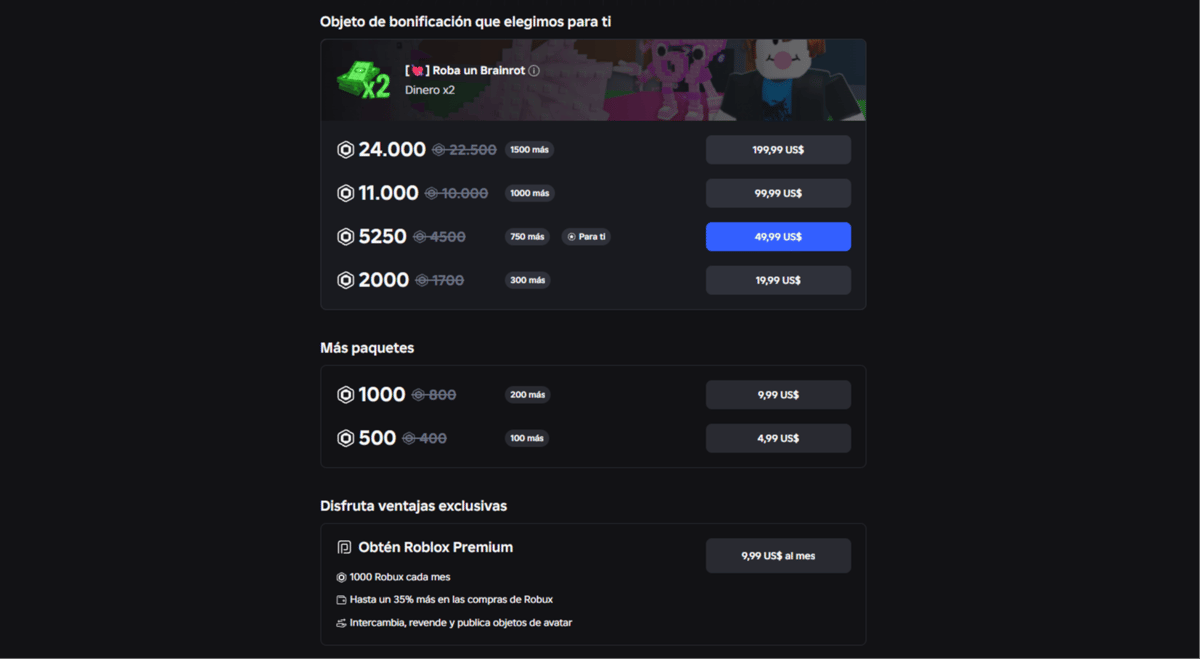The height and width of the screenshot is (659, 1200).
Task: Select the 9,99 US$ button for 1000 Robux
Action: click(778, 395)
